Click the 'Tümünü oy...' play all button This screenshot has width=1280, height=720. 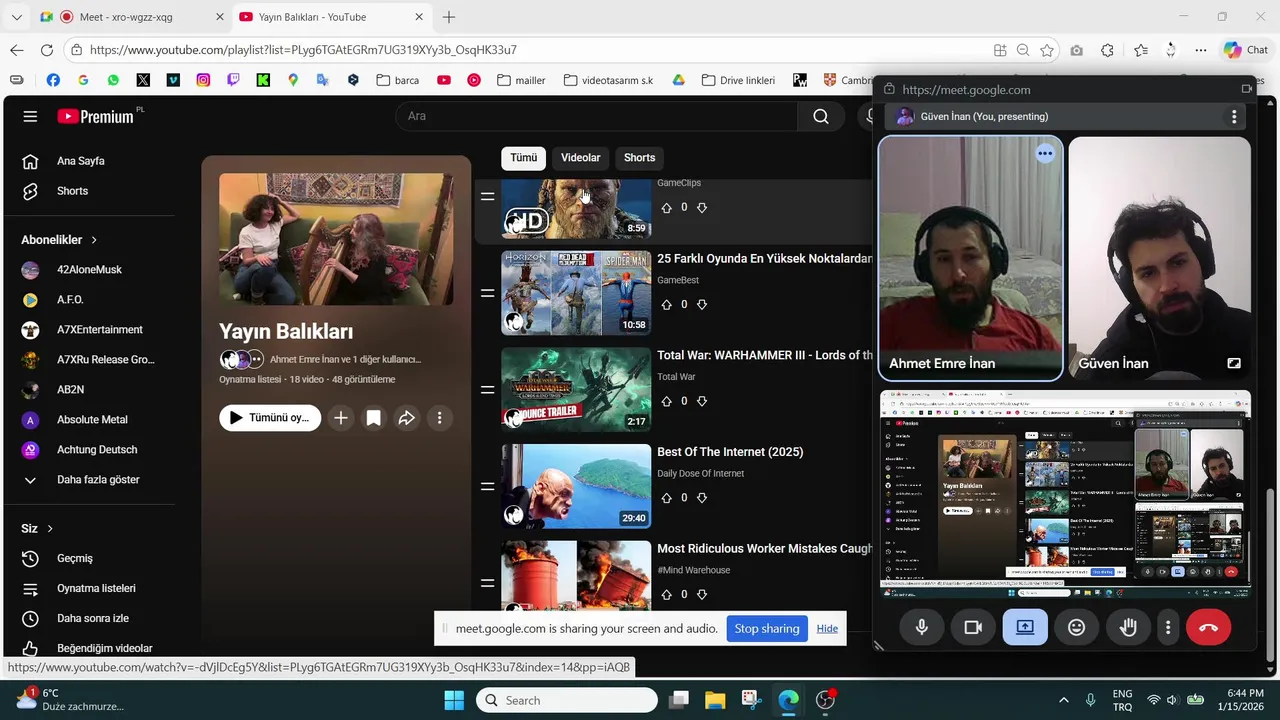click(270, 418)
